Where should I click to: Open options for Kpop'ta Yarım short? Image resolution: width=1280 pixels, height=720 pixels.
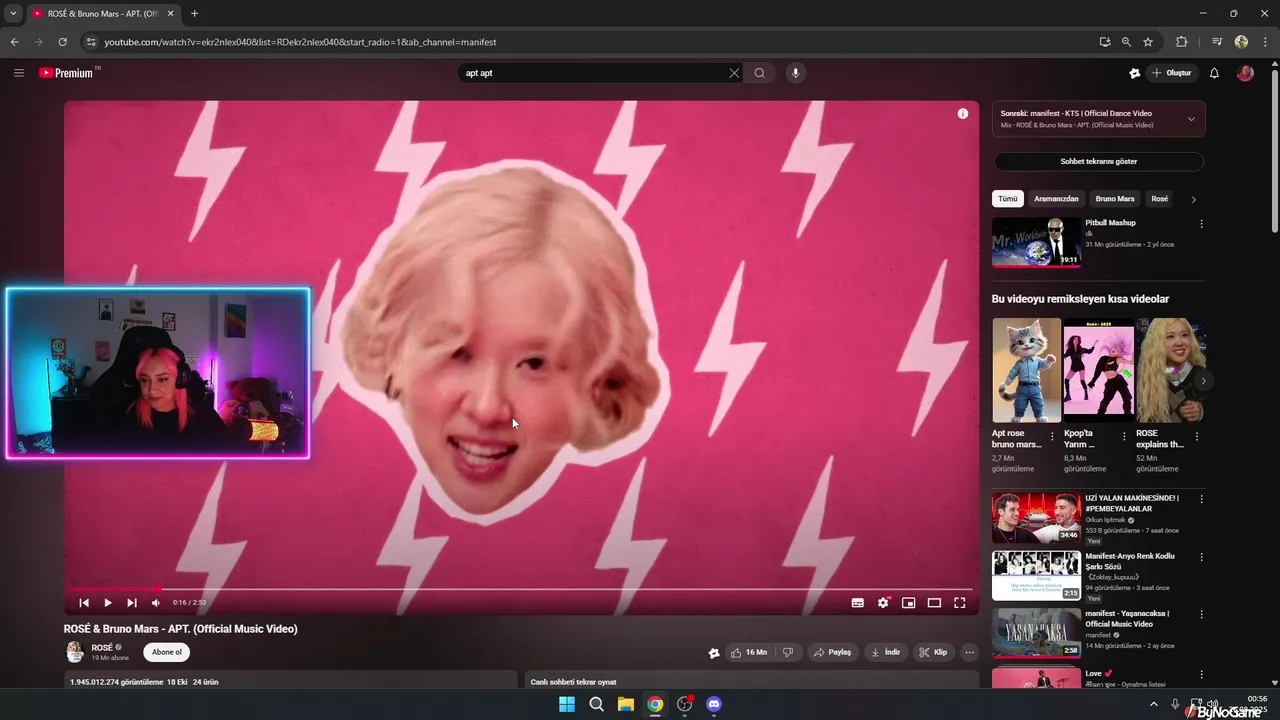[1124, 436]
